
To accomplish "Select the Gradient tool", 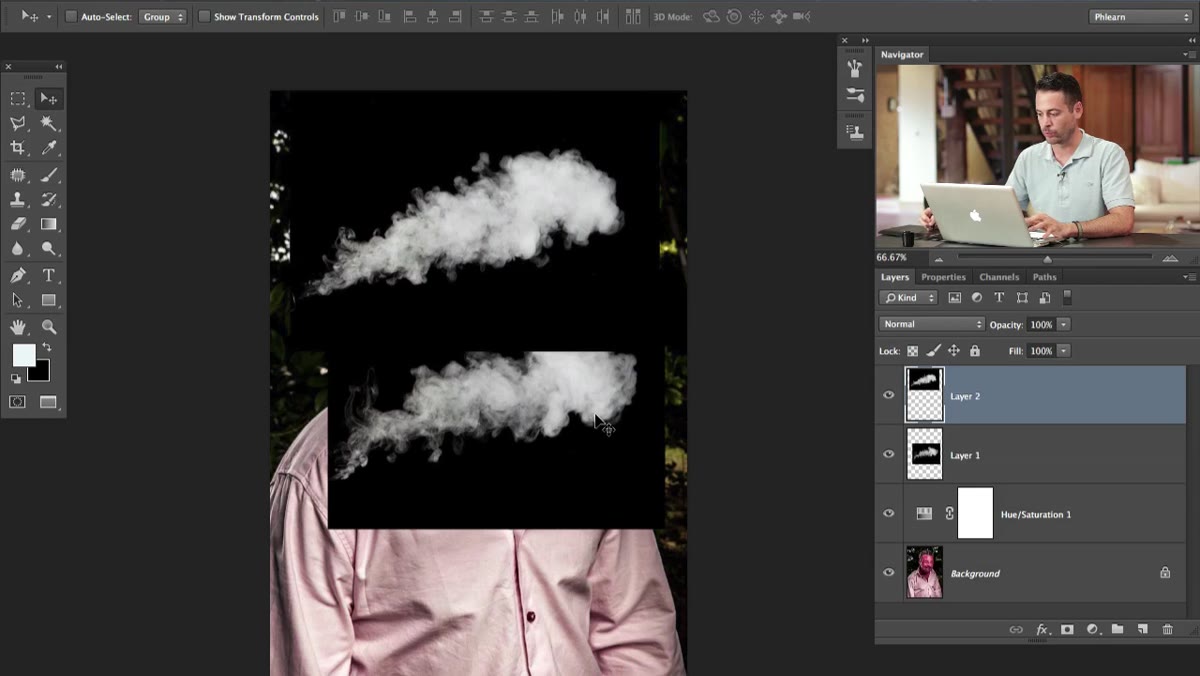I will [x=48, y=224].
